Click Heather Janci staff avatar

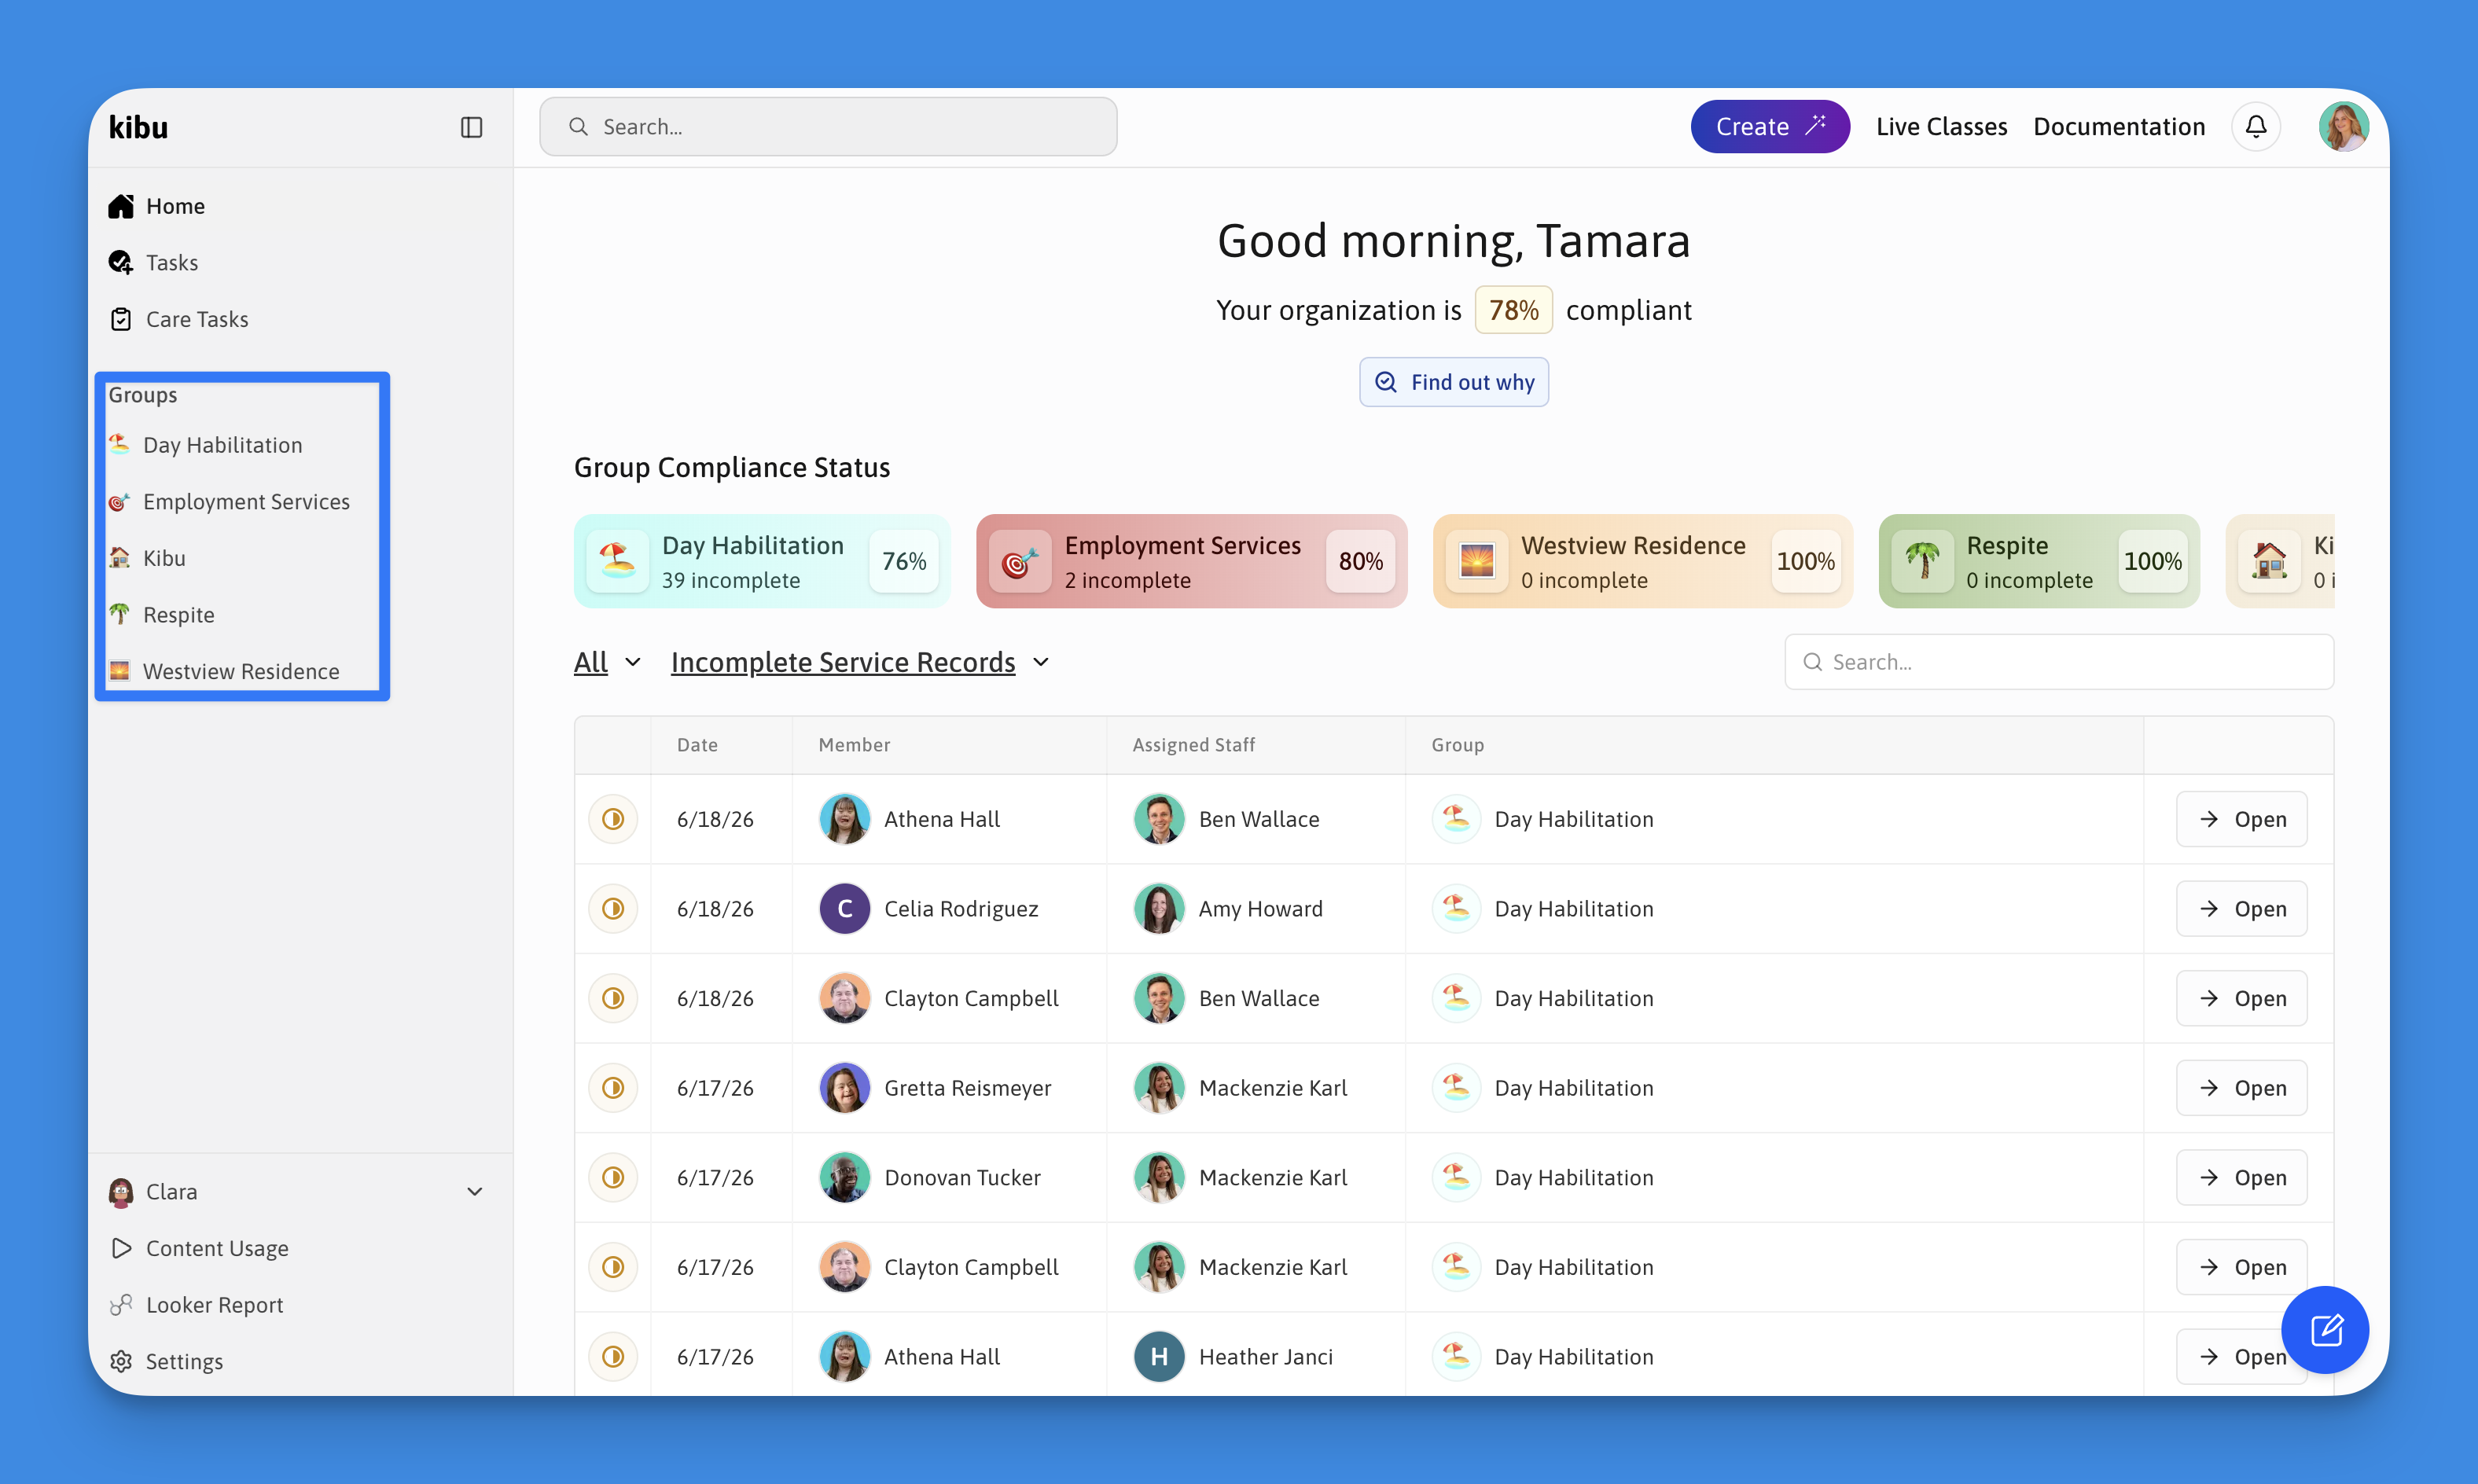coord(1159,1356)
